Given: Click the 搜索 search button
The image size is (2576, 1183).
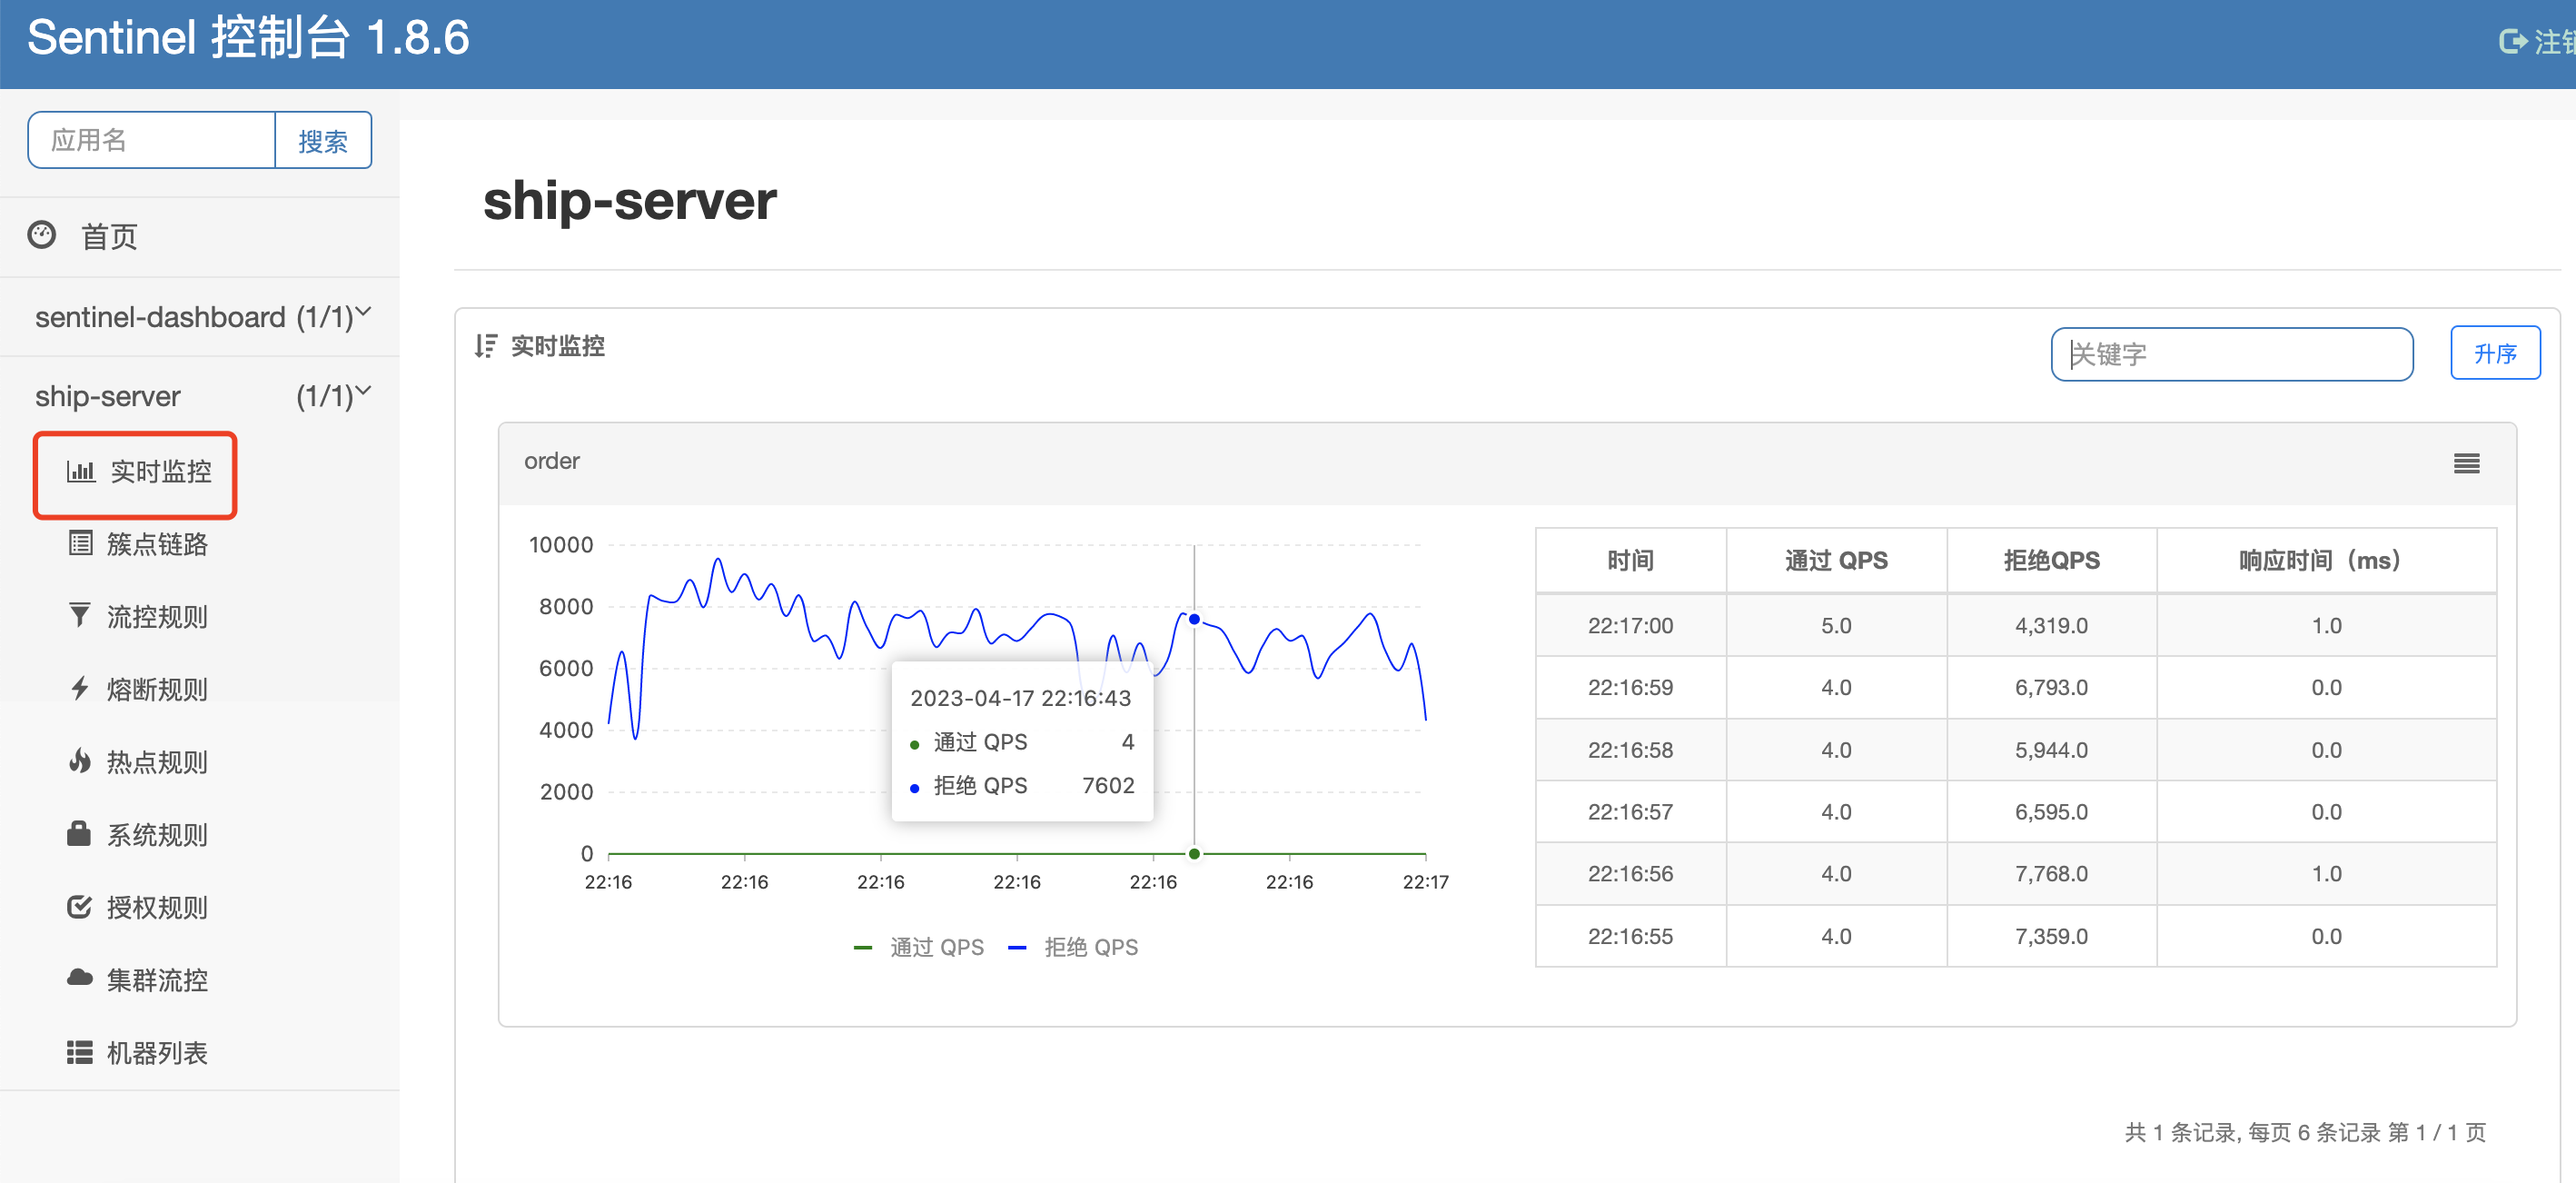Looking at the screenshot, I should [x=323, y=140].
